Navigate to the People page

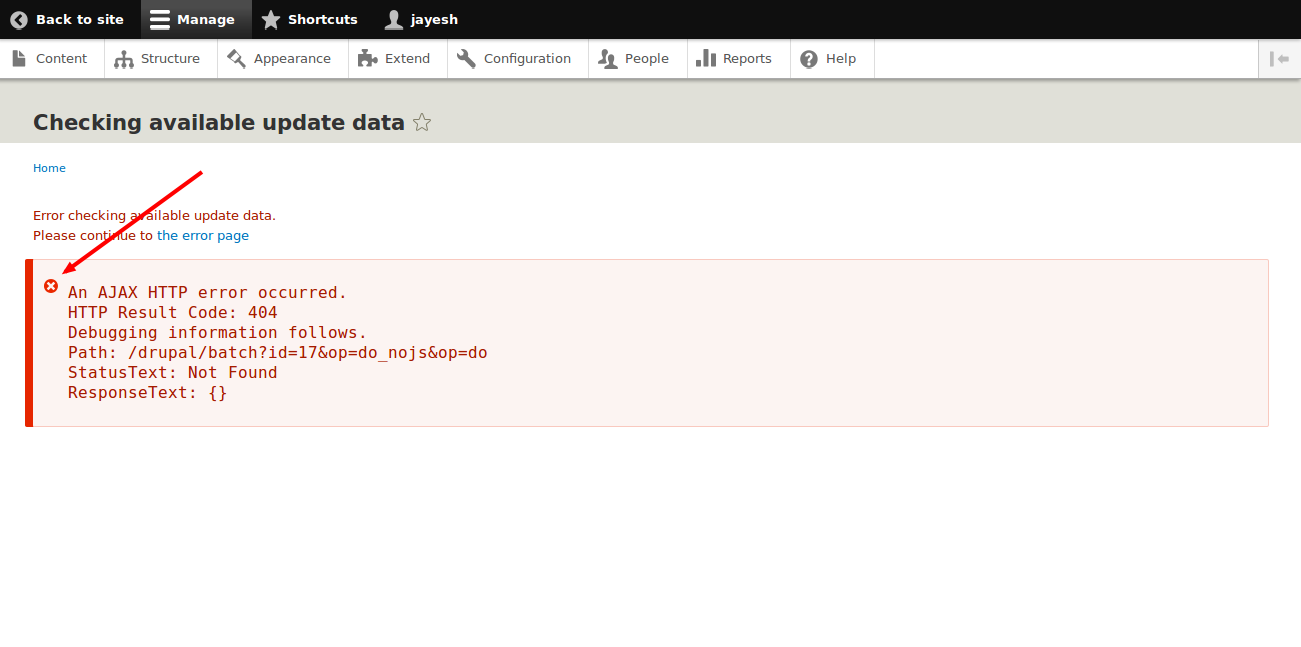[x=634, y=59]
